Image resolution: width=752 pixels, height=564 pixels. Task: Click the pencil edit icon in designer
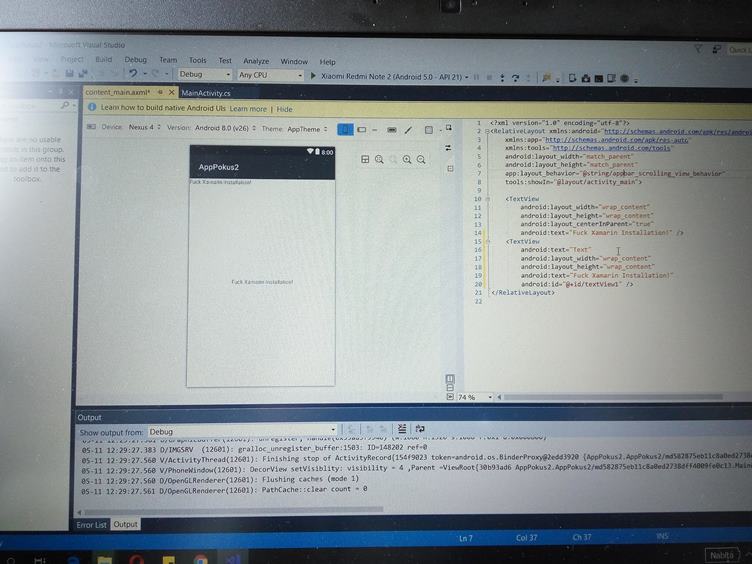(x=408, y=130)
